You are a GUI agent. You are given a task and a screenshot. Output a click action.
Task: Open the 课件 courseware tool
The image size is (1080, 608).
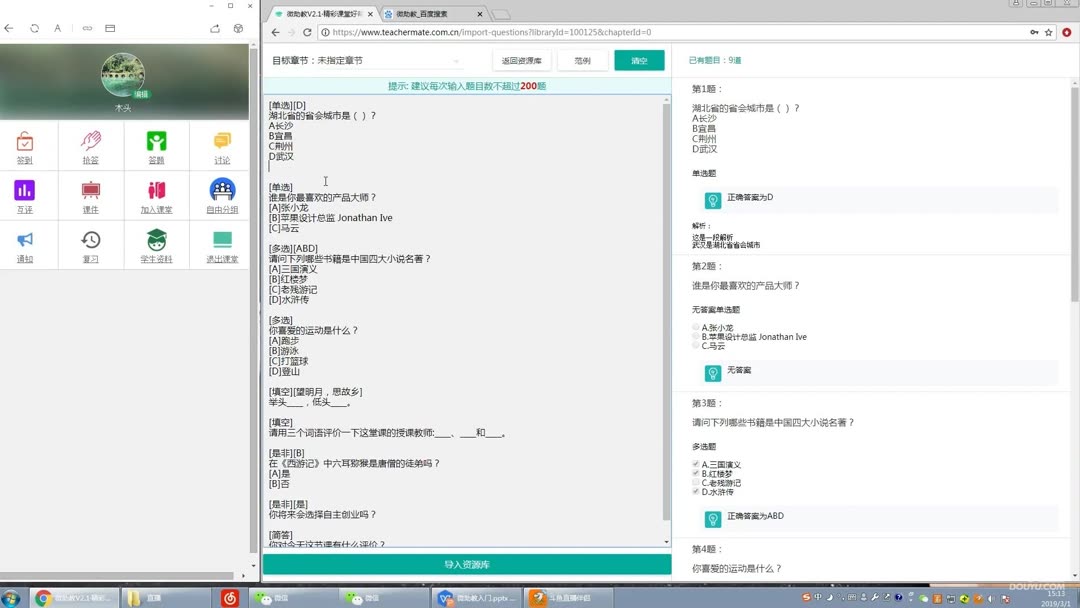90,196
